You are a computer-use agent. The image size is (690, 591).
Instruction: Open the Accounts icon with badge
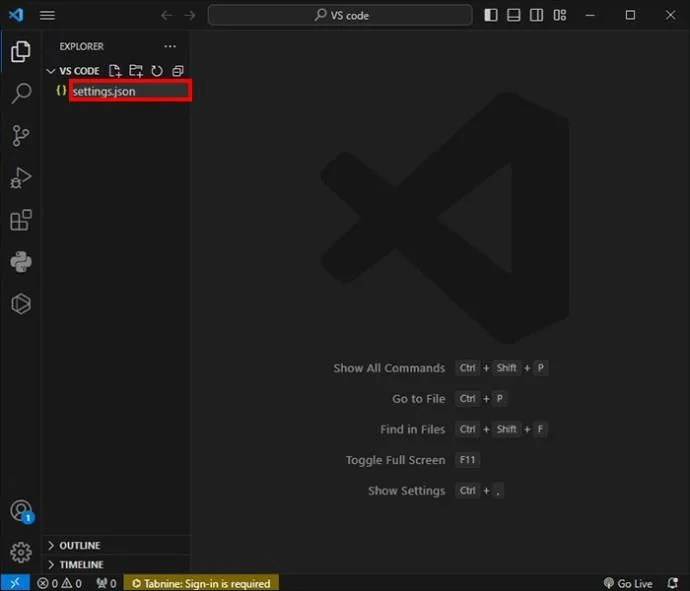[22, 512]
